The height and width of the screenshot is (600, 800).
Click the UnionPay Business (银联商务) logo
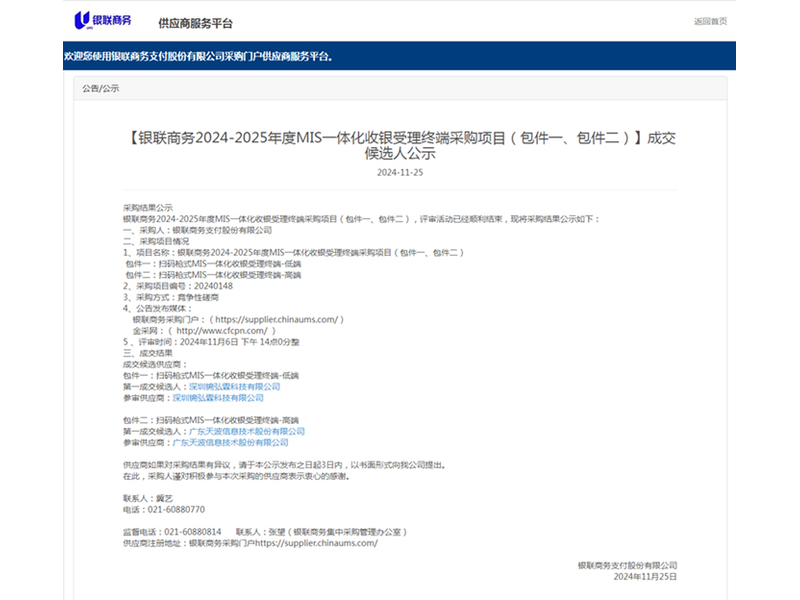tap(102, 20)
